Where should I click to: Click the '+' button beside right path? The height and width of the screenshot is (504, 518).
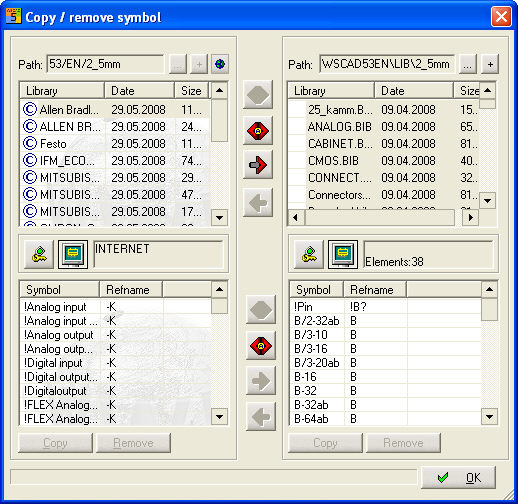tap(490, 64)
